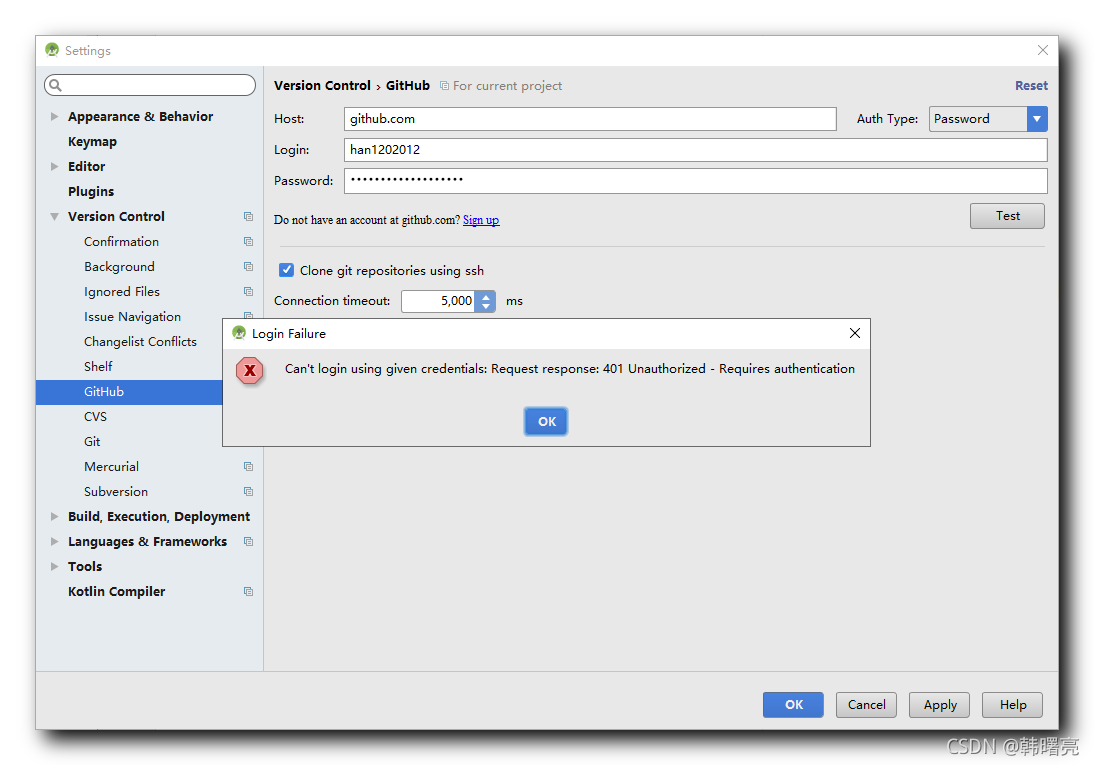
Task: Select Confirmation under Version Control
Action: pyautogui.click(x=121, y=242)
